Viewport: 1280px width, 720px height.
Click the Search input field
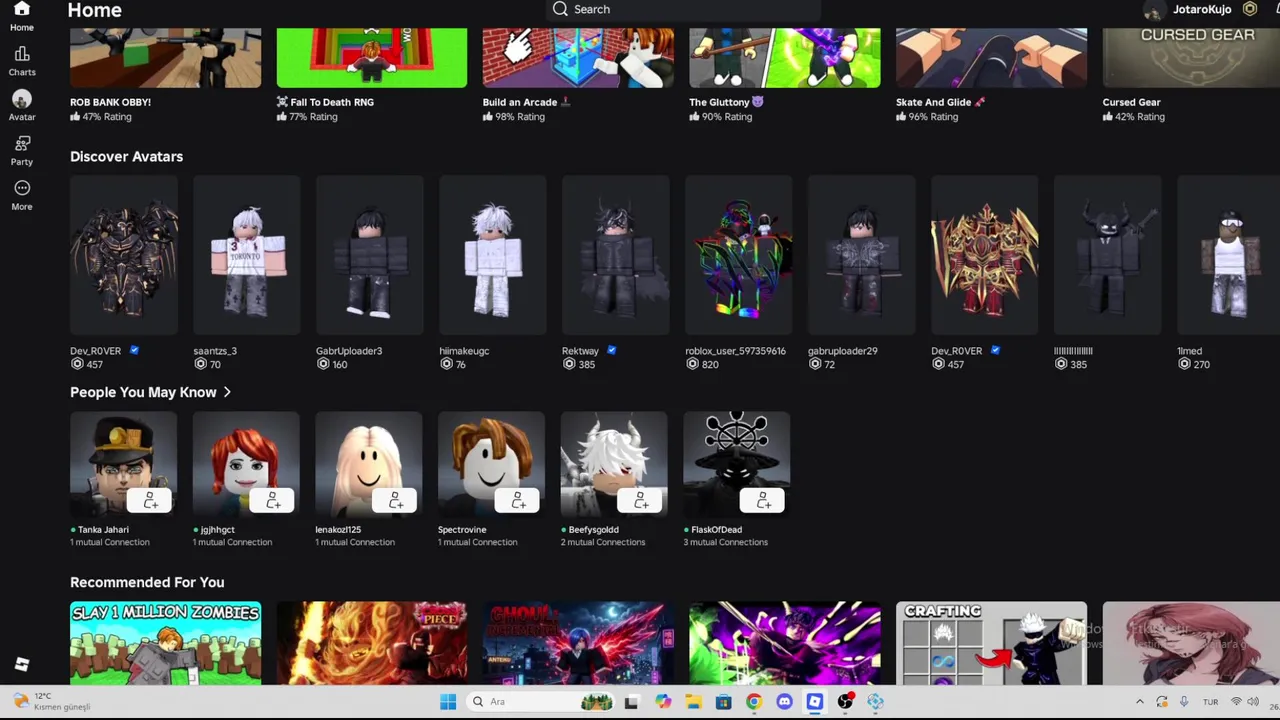click(684, 9)
